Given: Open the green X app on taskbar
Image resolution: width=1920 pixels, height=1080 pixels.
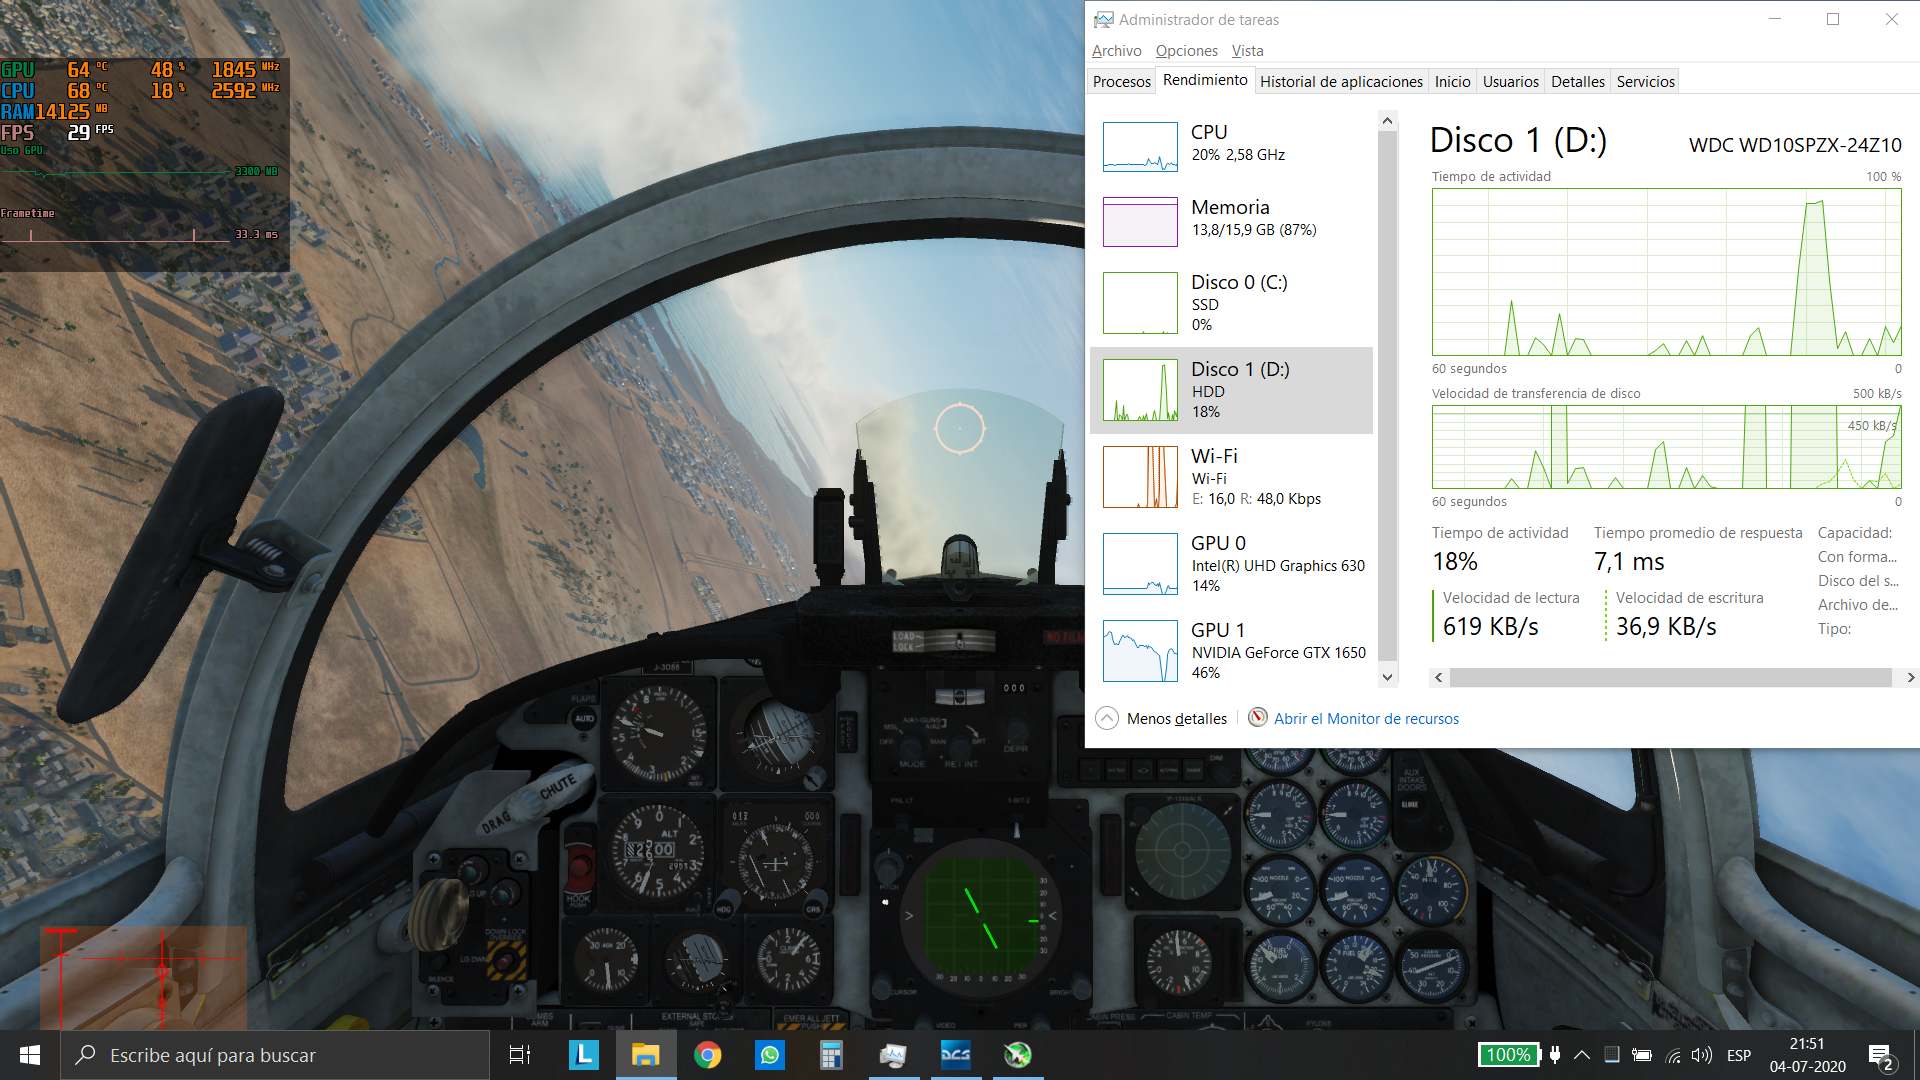Looking at the screenshot, I should tap(1018, 1055).
